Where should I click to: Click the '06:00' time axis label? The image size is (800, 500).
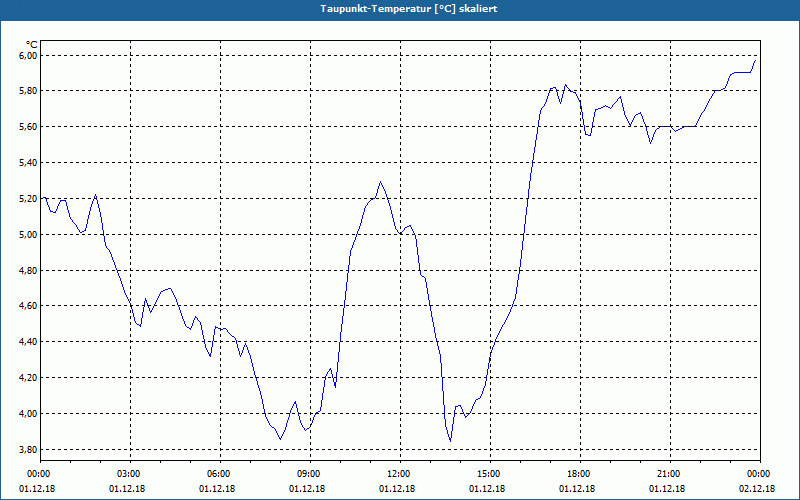tap(220, 474)
